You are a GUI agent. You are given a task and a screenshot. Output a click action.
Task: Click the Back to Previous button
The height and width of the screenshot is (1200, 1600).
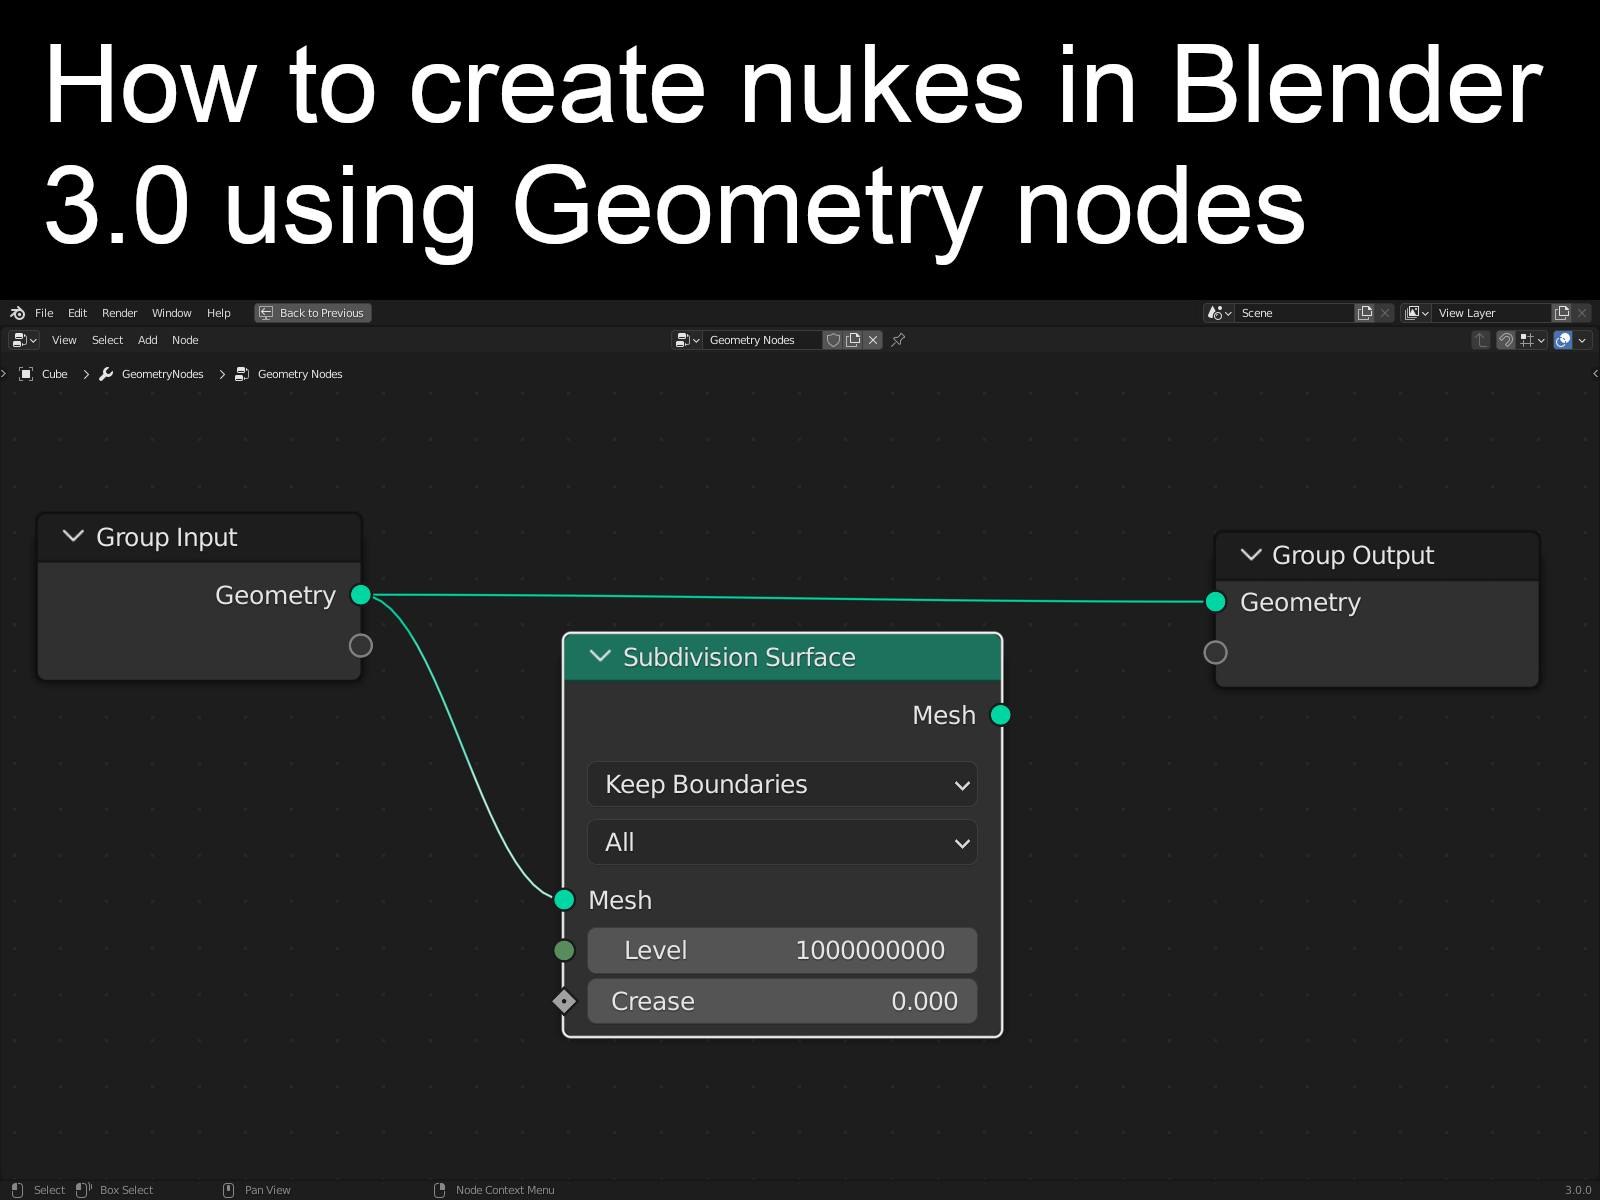pos(313,313)
